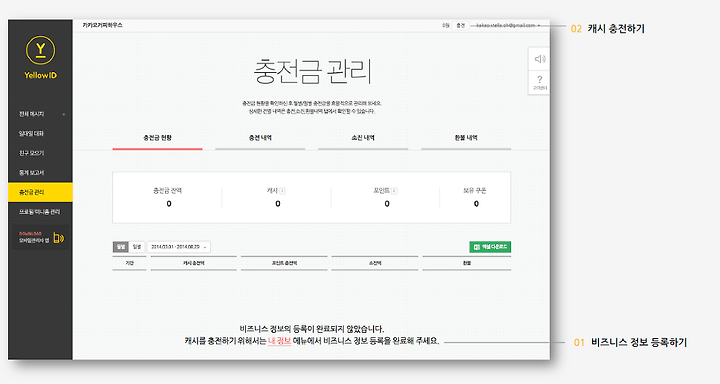720x384 pixels.
Task: Click the 소진액 column header
Action: click(x=375, y=263)
